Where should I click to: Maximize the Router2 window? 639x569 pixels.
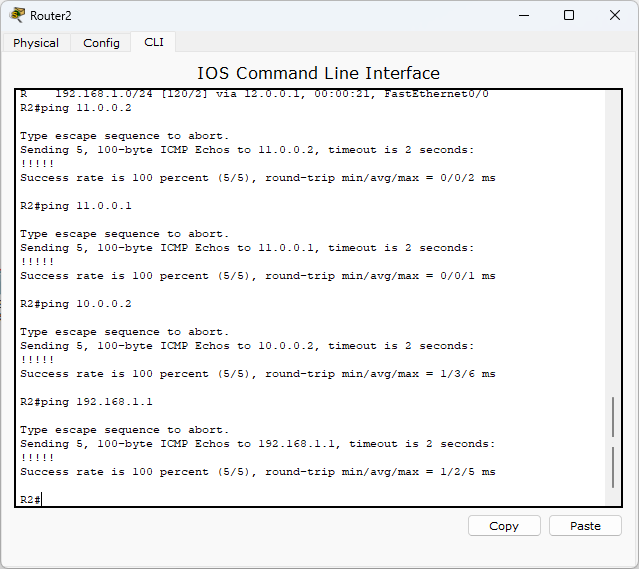point(569,15)
